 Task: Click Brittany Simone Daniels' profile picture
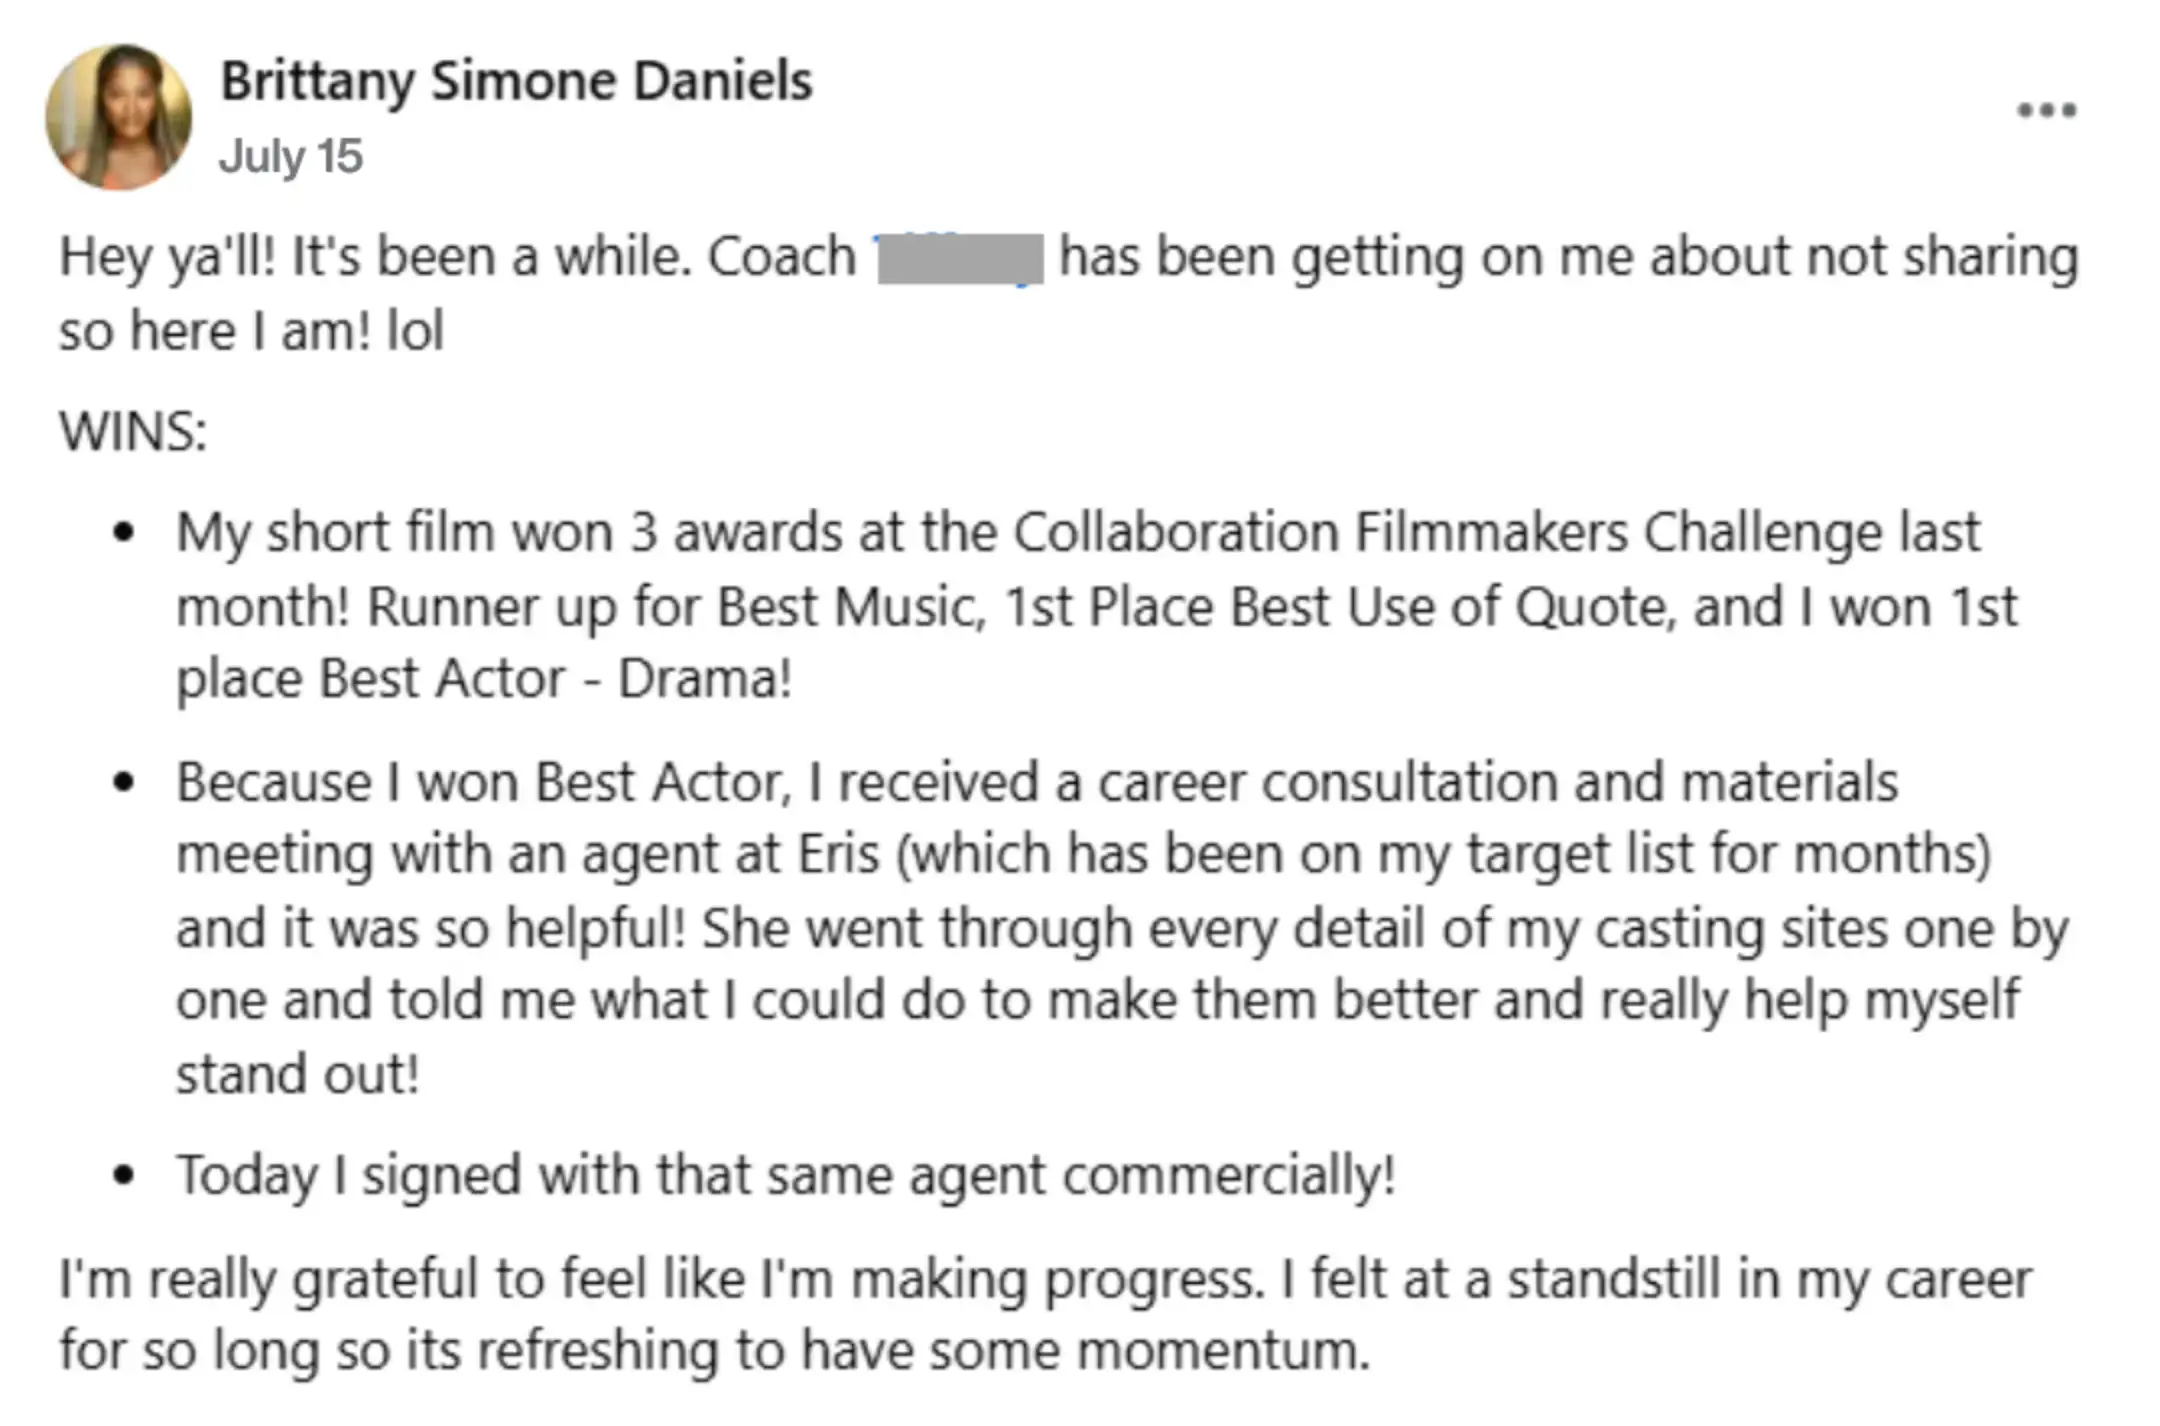click(x=119, y=116)
